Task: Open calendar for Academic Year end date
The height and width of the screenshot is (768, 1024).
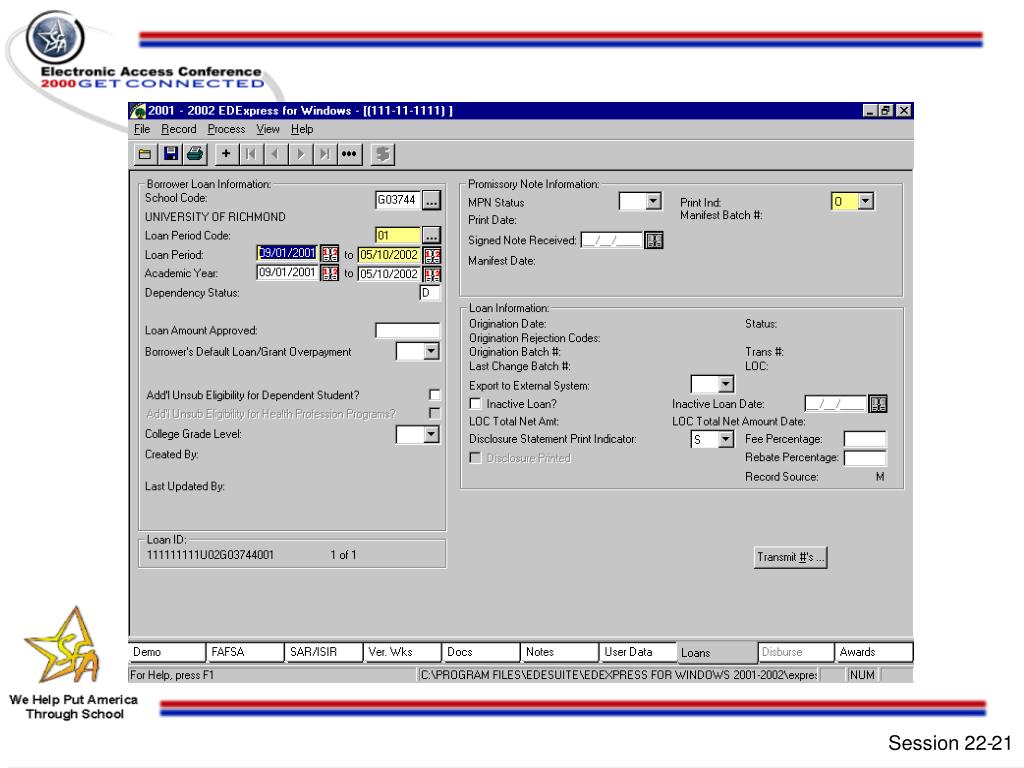Action: [x=432, y=273]
